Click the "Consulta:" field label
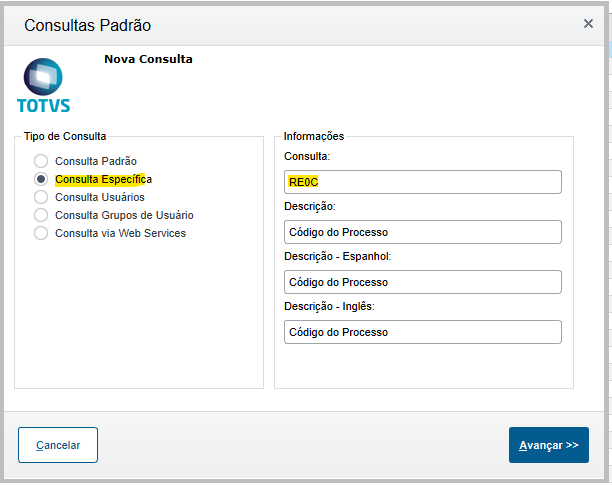This screenshot has width=612, height=486. (307, 157)
